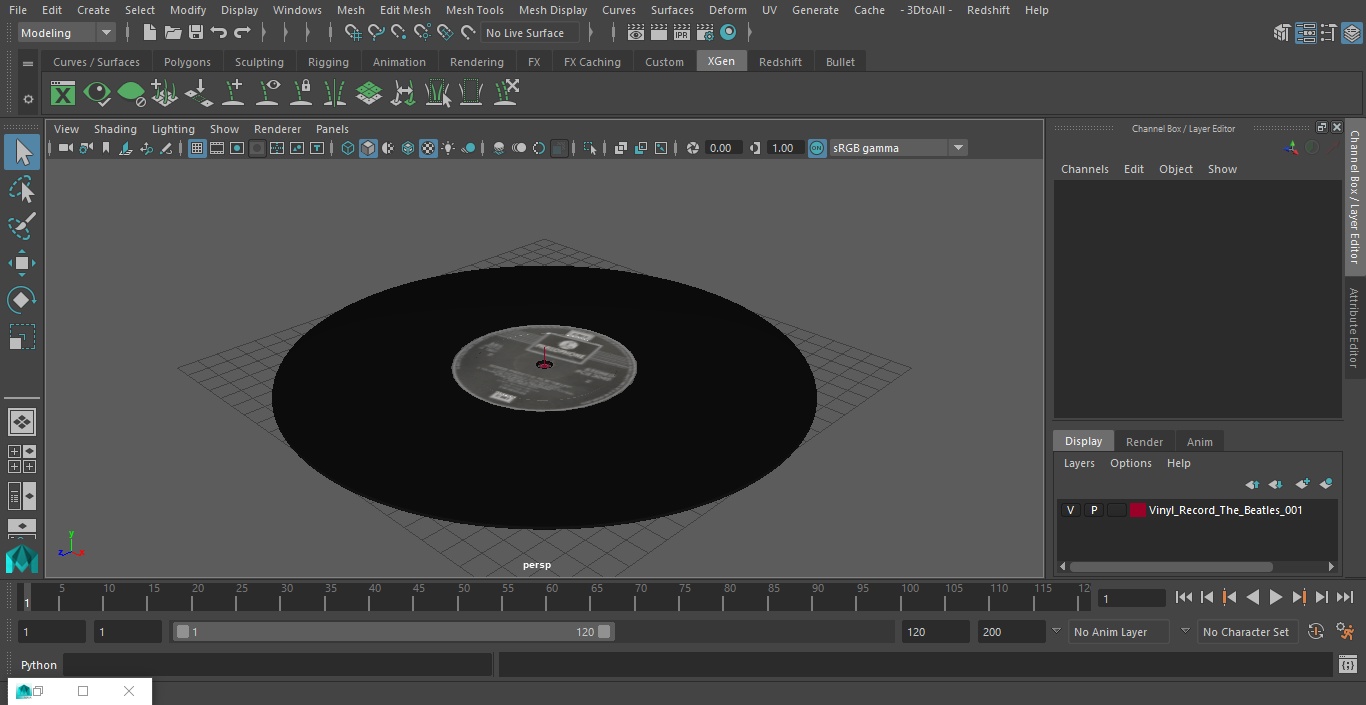Click the current frame number field
This screenshot has width=1366, height=705.
1132,599
